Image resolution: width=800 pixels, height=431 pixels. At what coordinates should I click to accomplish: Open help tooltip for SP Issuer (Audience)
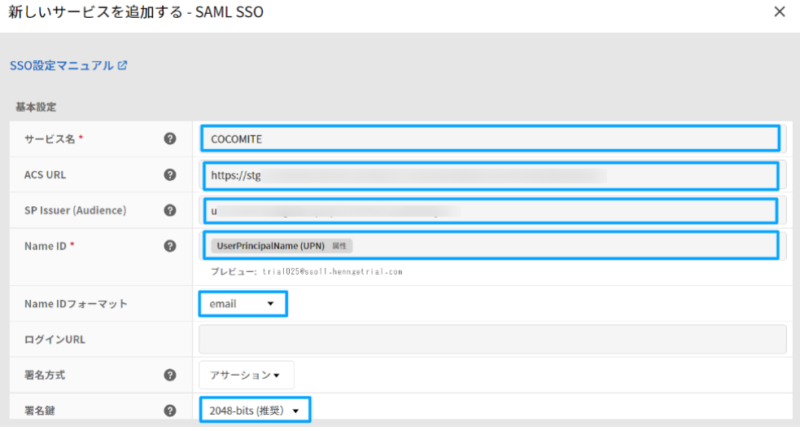(170, 211)
